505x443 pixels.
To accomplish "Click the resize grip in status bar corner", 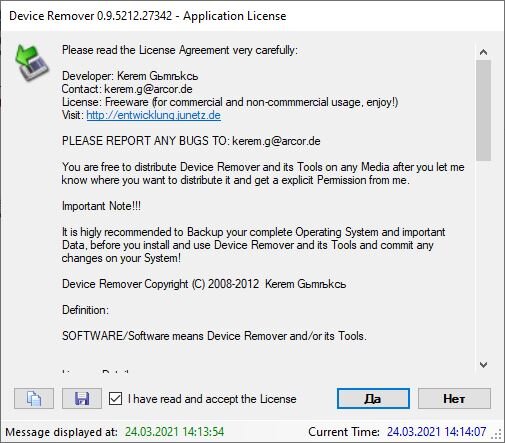I will pyautogui.click(x=497, y=434).
